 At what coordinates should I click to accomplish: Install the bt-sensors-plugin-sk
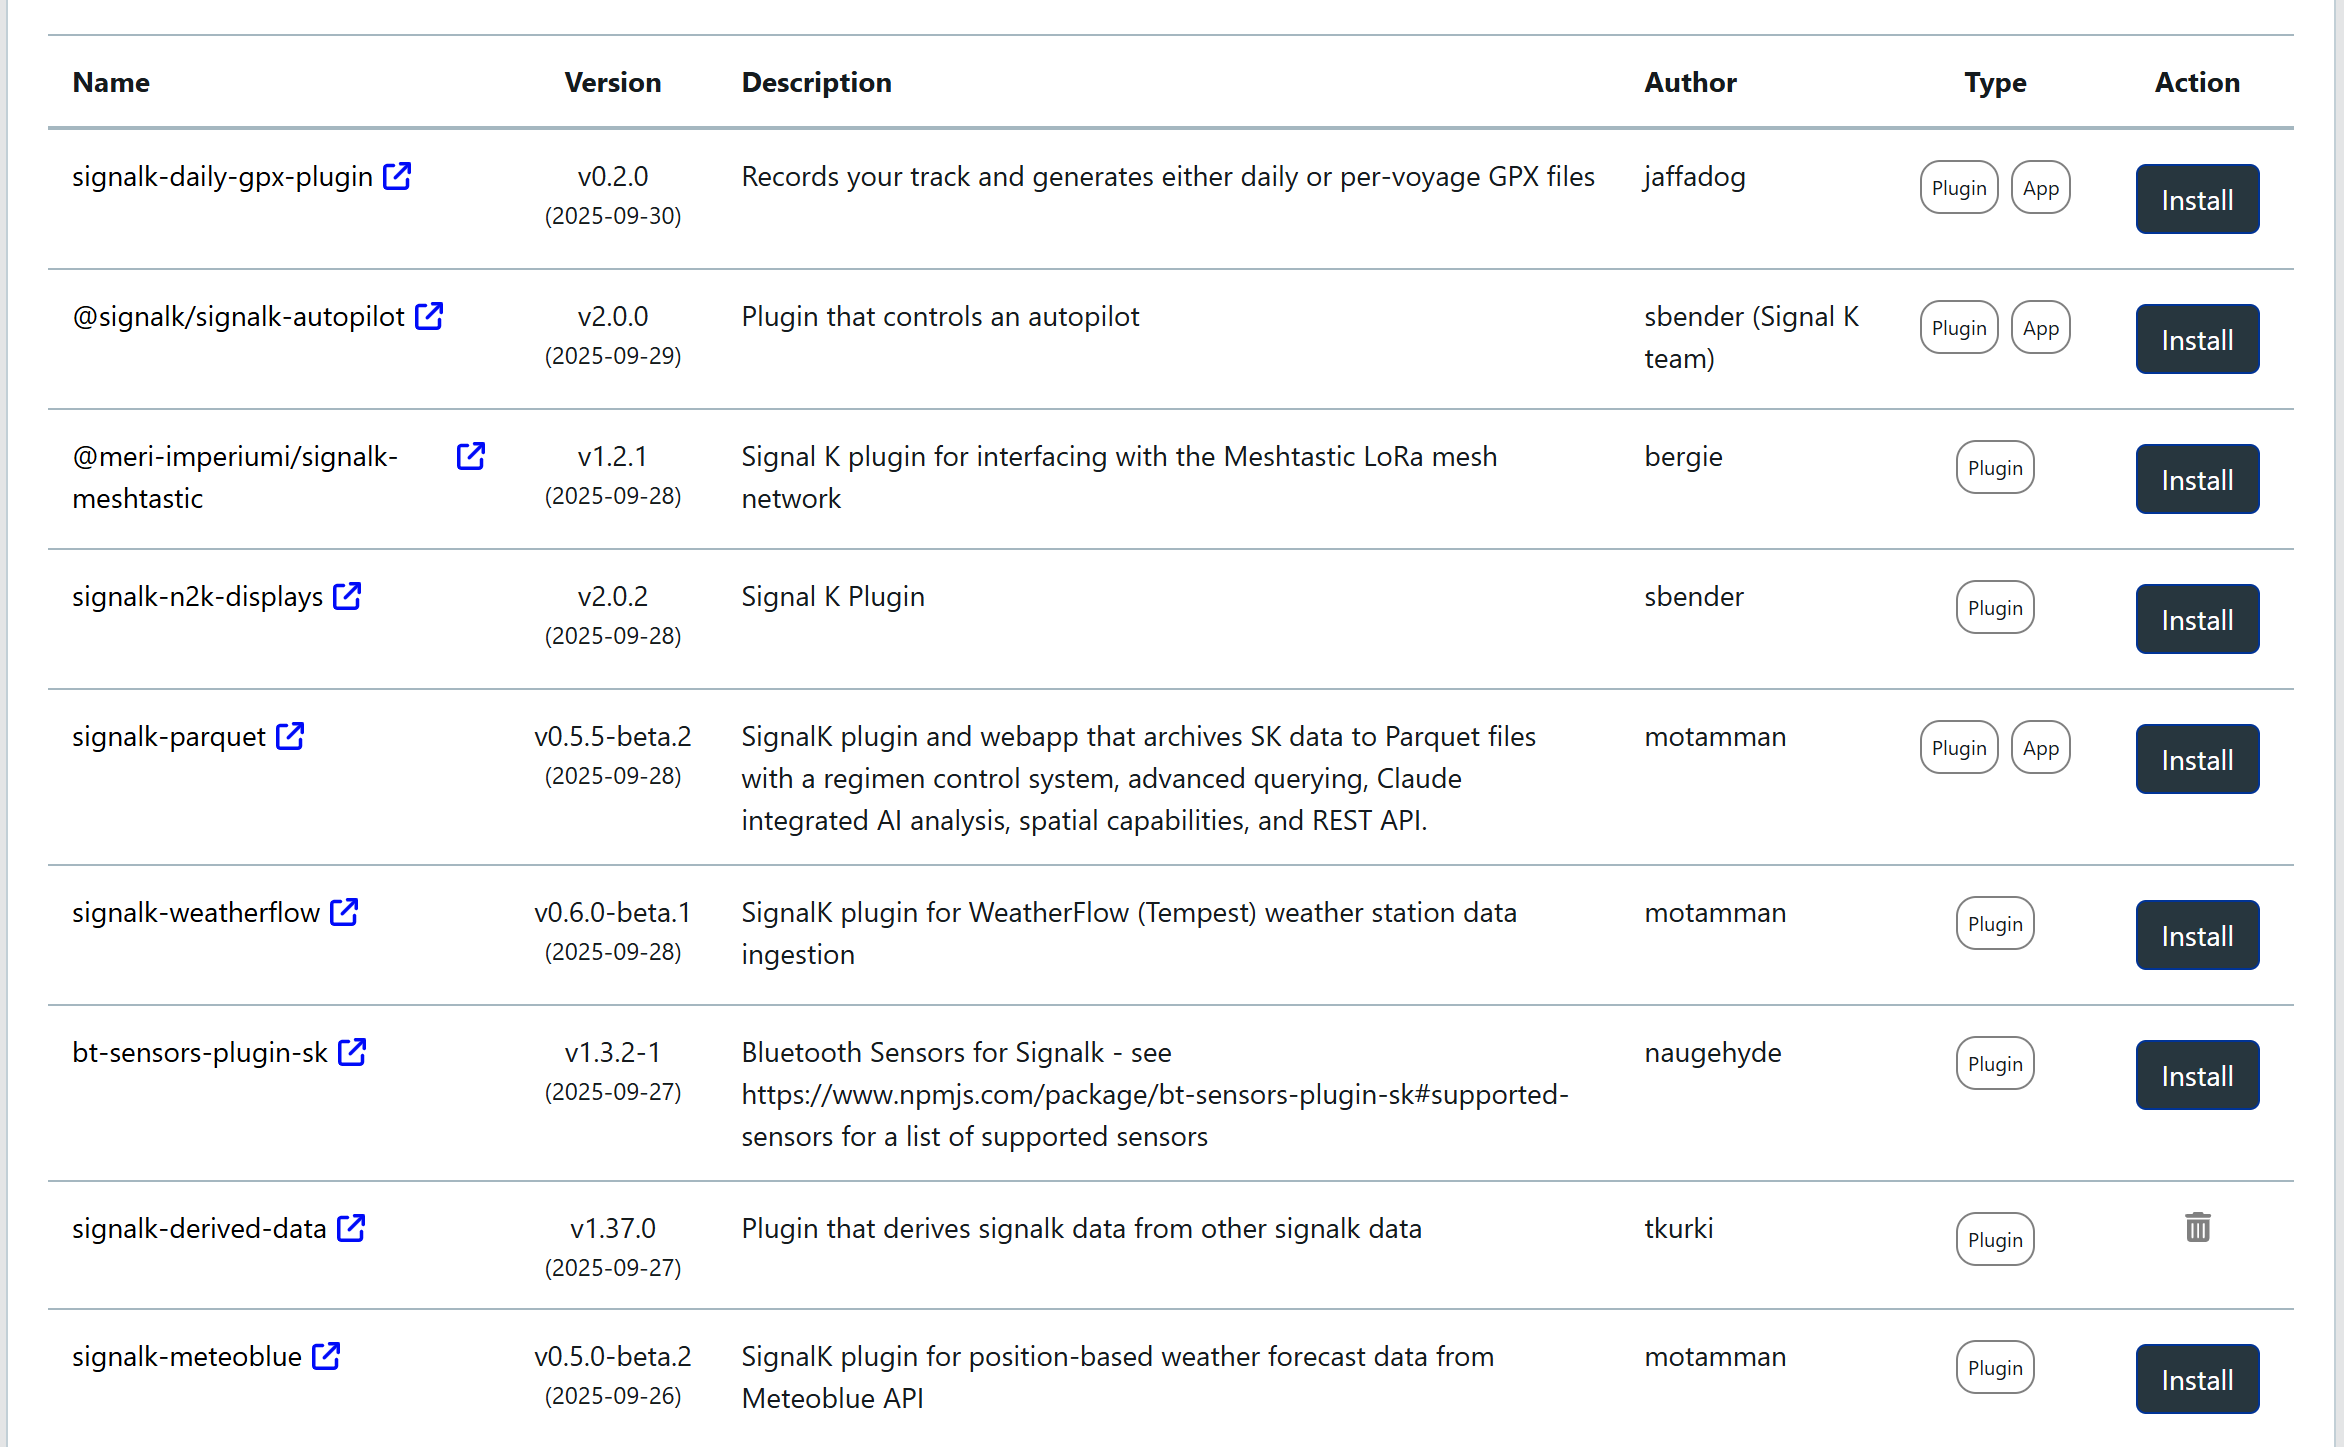pos(2197,1075)
